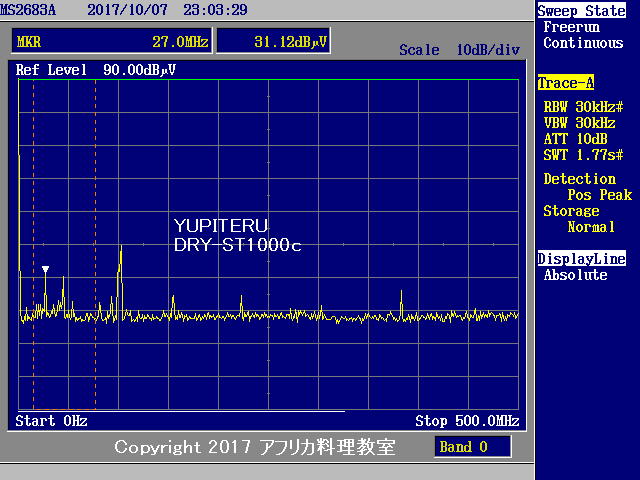Click the 31.12dBµV marker level readout

point(273,41)
